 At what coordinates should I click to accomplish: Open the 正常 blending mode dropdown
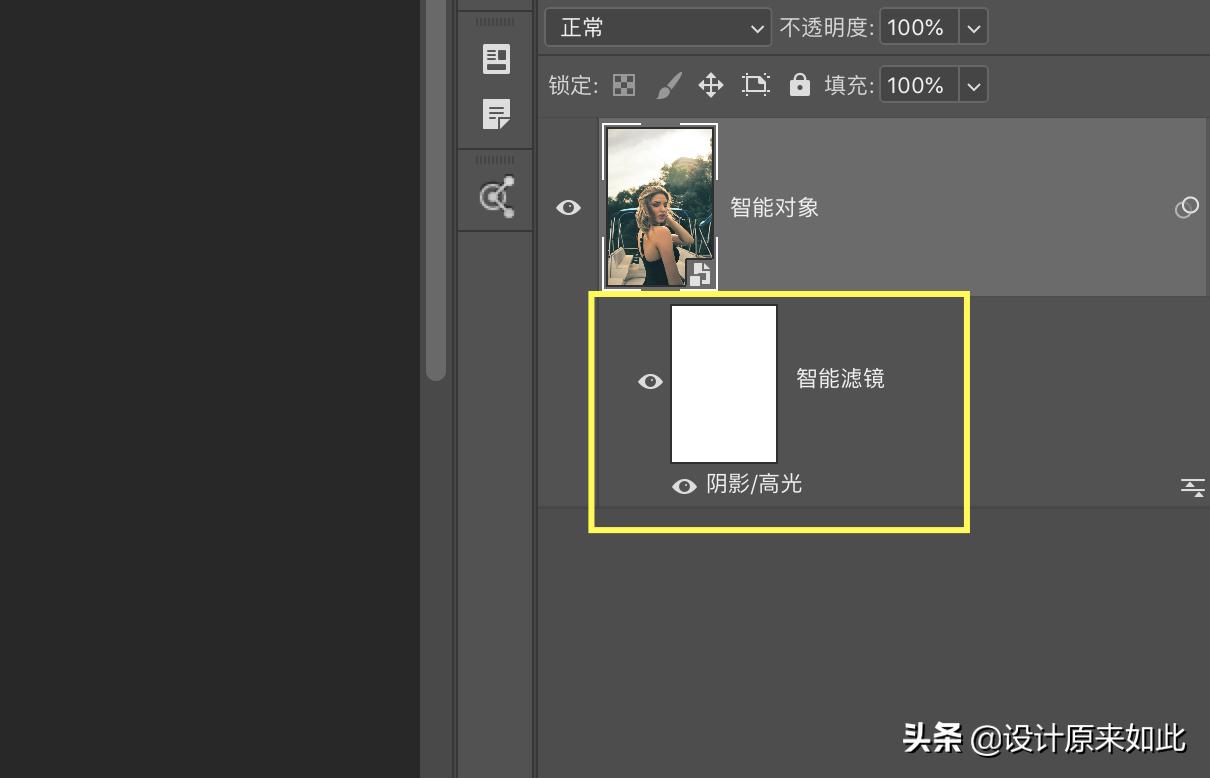[657, 27]
